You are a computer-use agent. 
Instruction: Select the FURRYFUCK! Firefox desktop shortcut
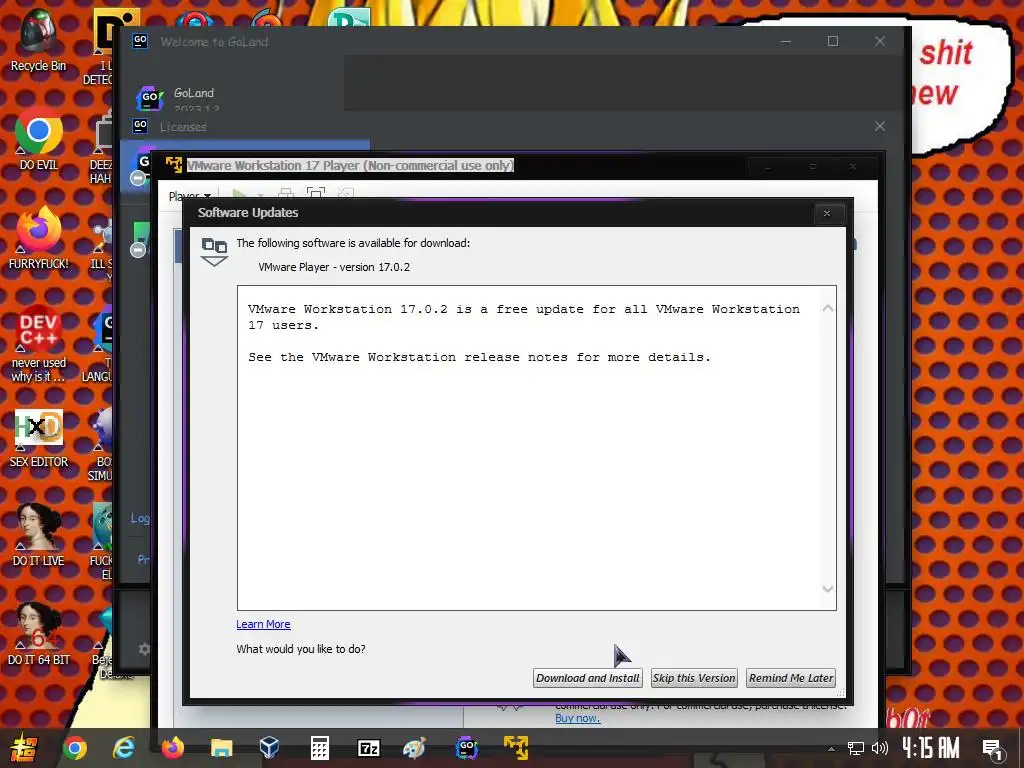pos(39,238)
